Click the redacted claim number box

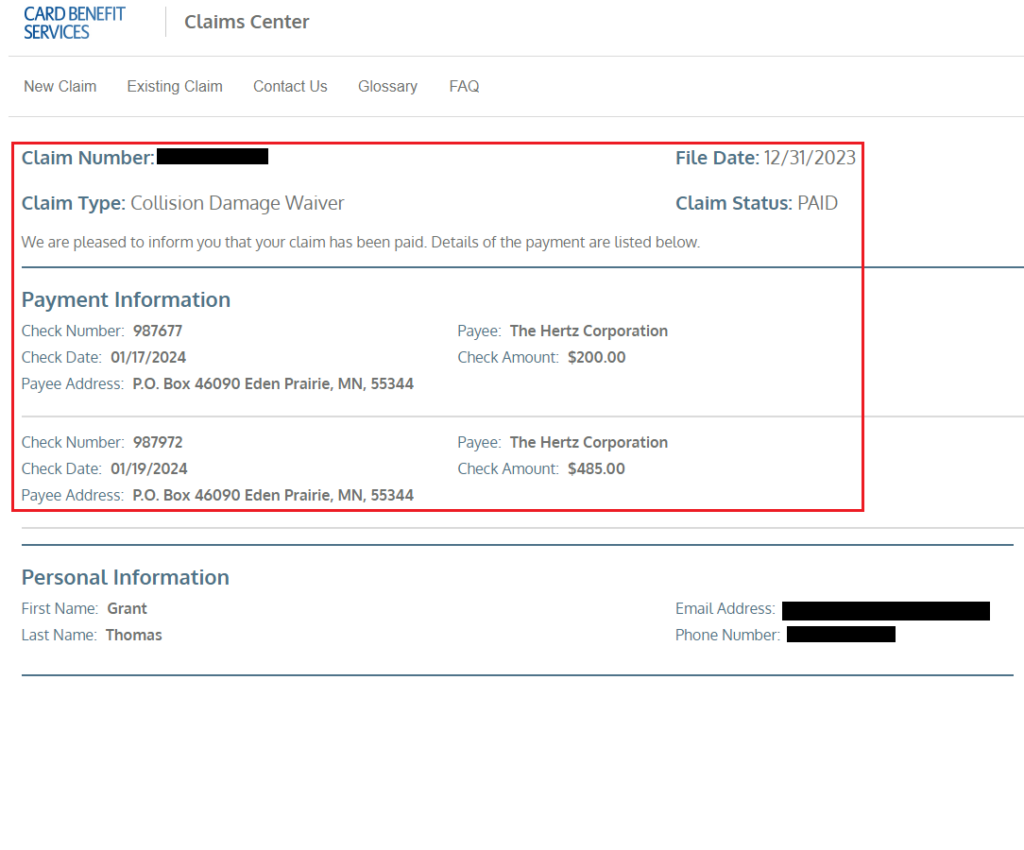pyautogui.click(x=212, y=156)
